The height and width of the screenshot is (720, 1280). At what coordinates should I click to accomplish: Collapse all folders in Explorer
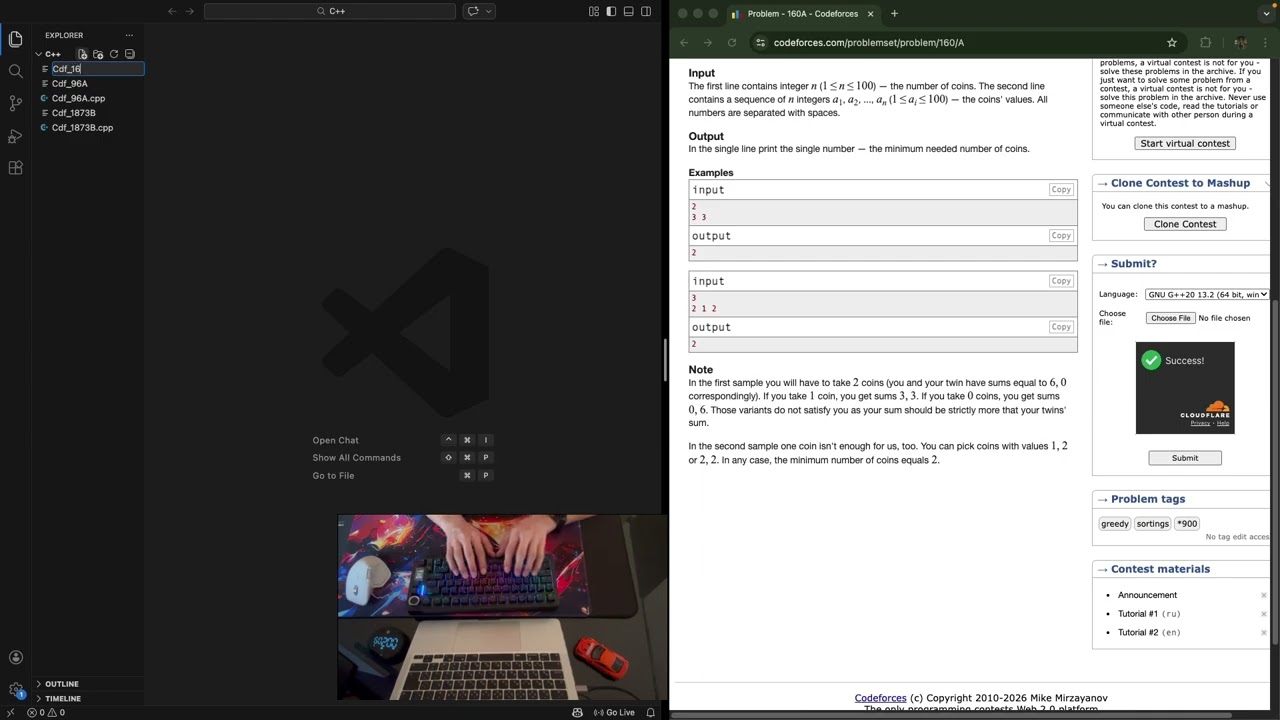(x=130, y=54)
